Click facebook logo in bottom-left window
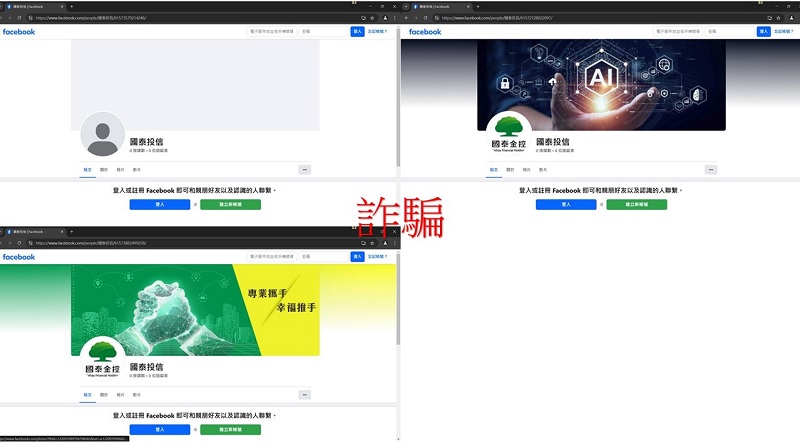This screenshot has height=444, width=800. (x=19, y=257)
